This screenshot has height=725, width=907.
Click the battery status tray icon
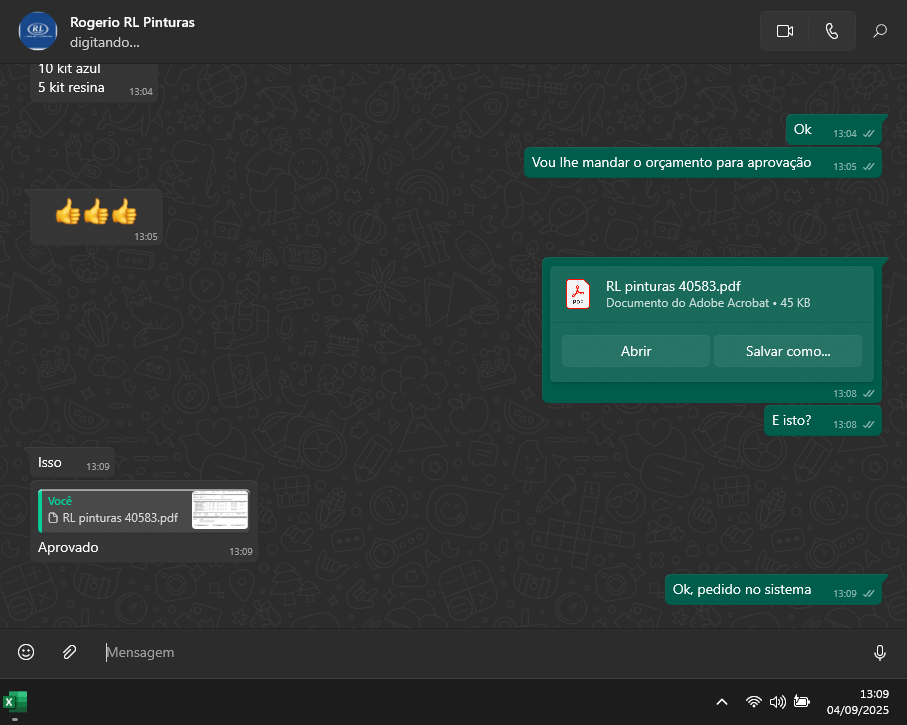coord(801,702)
